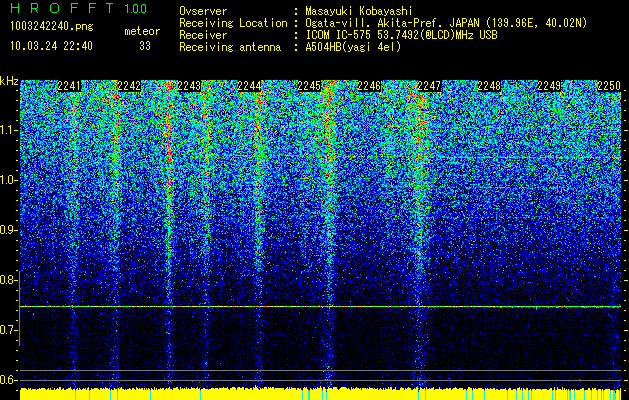The height and width of the screenshot is (400, 629).
Task: Click the 2248 time marker
Action: coord(489,86)
